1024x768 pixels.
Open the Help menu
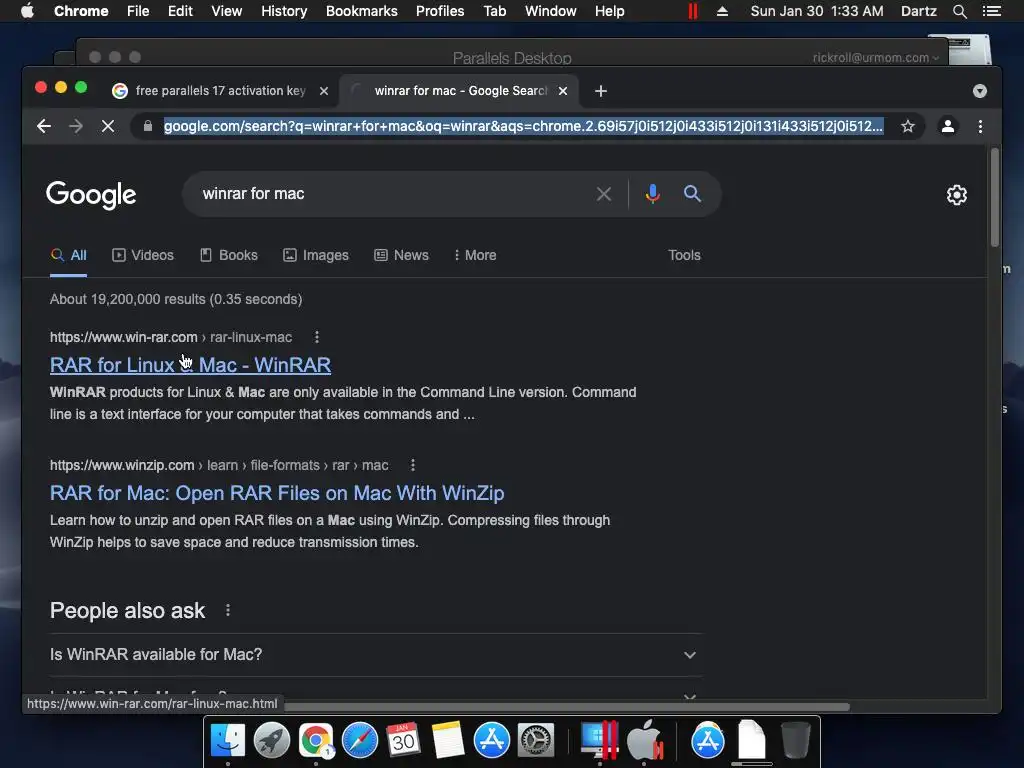coord(609,11)
